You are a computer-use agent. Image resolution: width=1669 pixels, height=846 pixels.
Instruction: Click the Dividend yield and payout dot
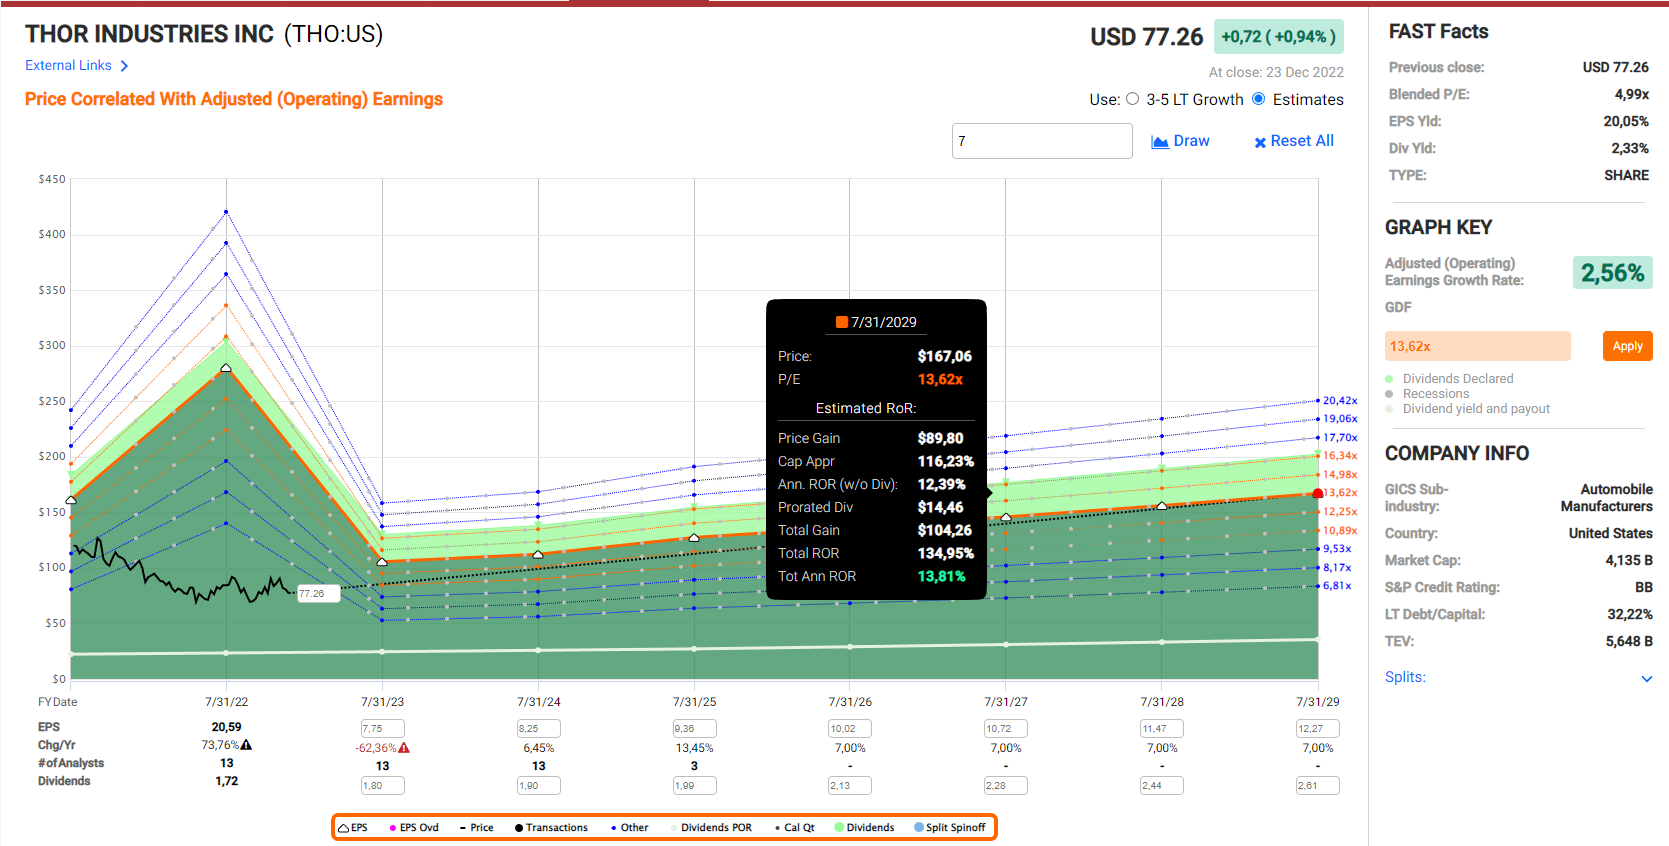(1390, 409)
